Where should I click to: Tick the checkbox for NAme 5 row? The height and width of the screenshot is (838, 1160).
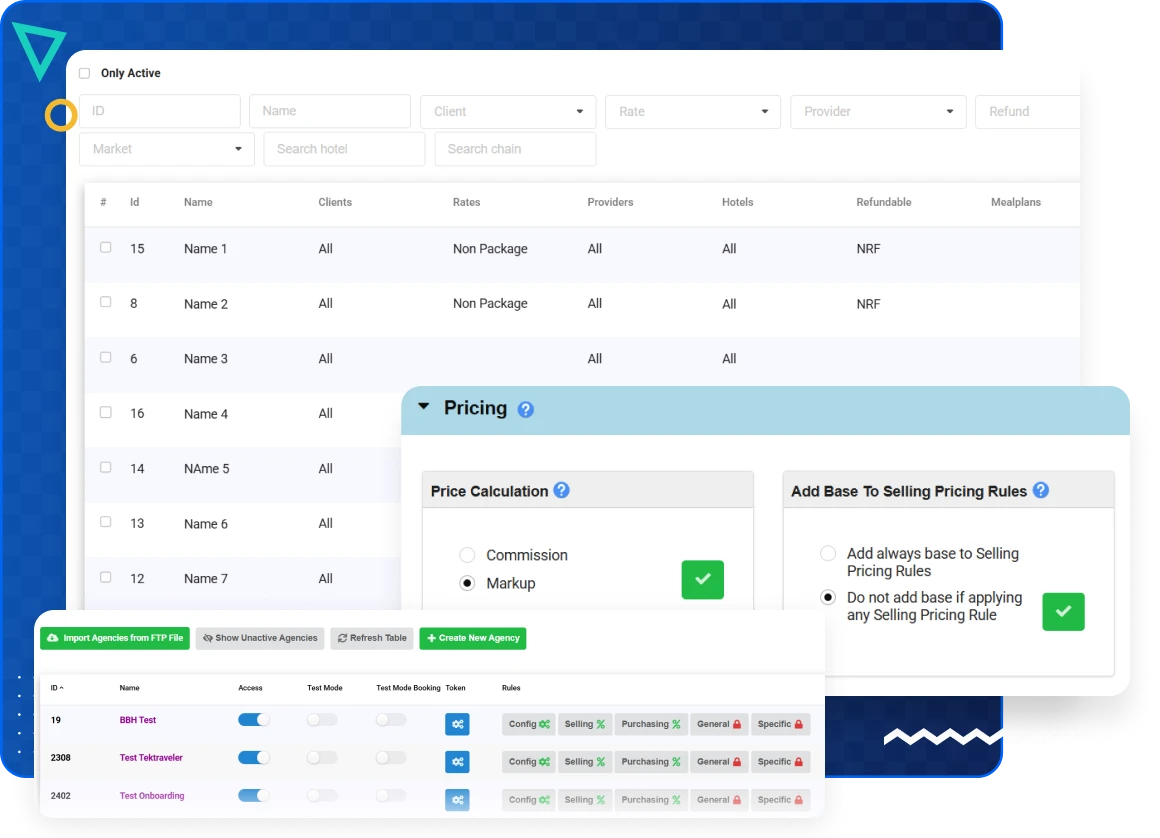(x=106, y=467)
